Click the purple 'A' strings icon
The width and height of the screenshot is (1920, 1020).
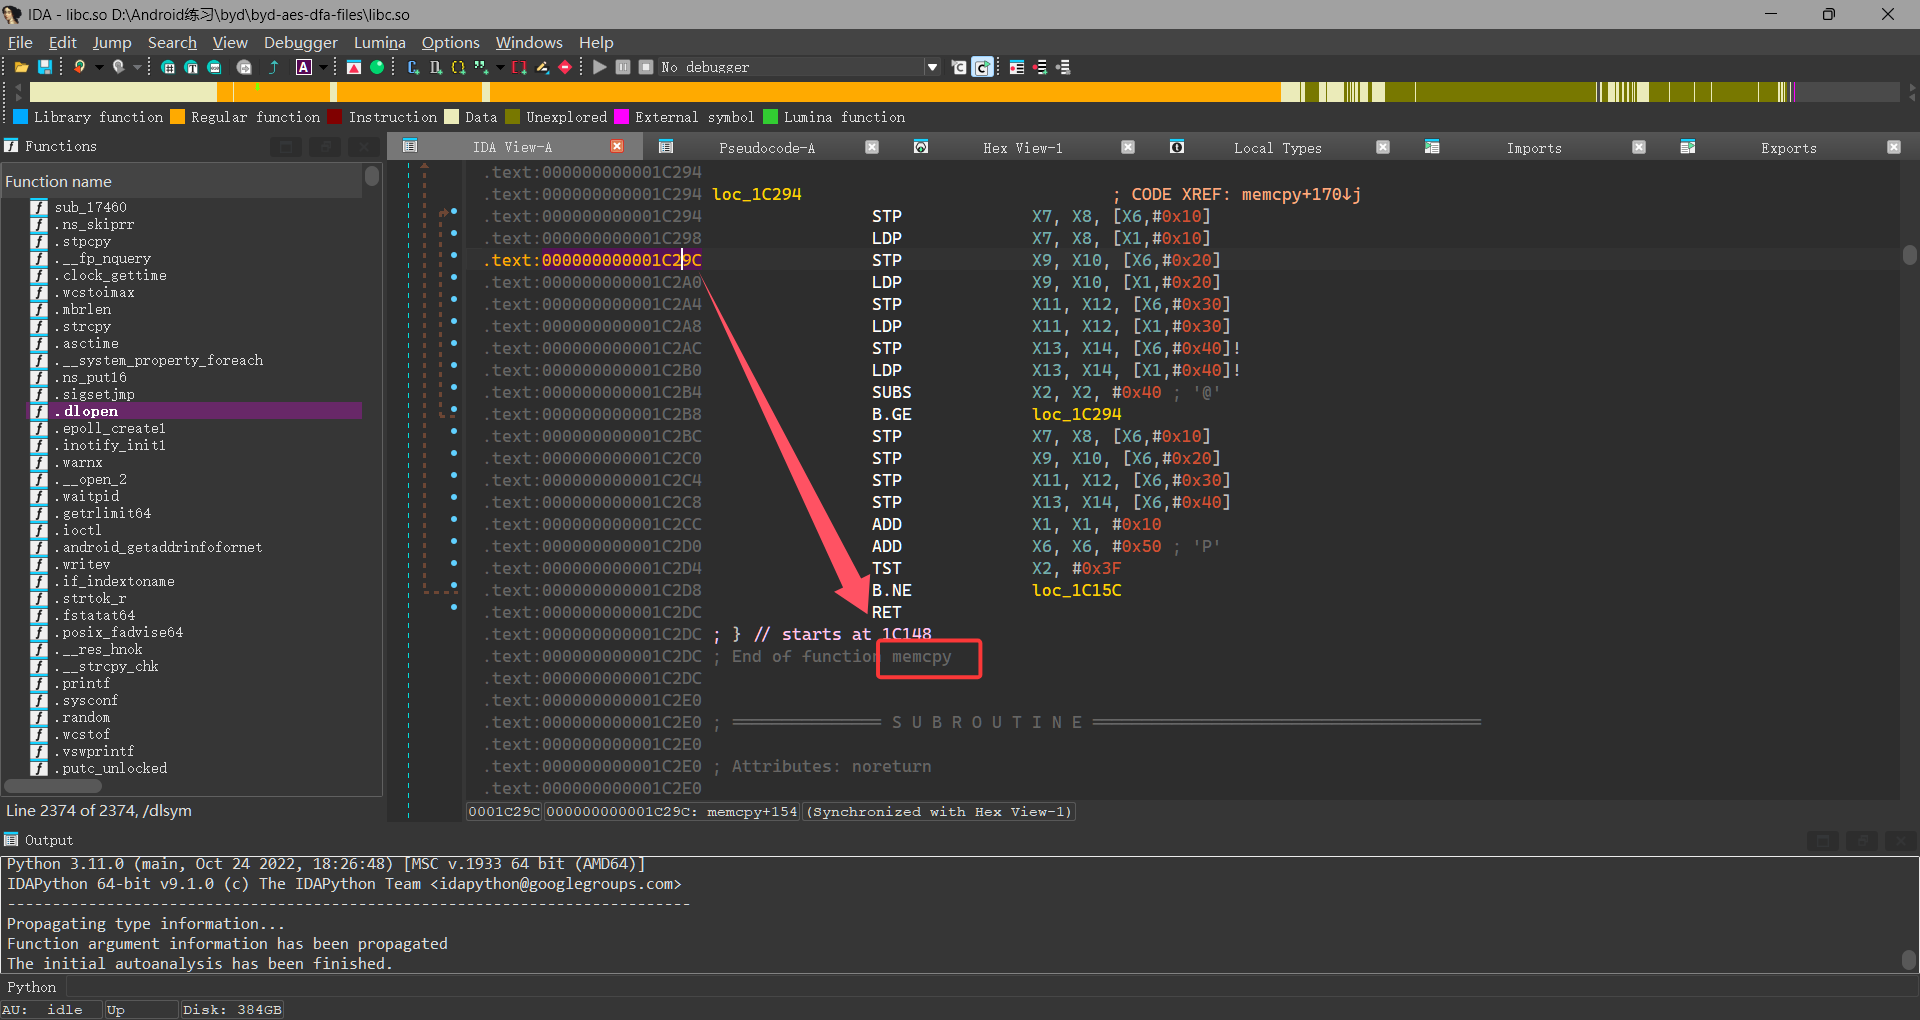[x=304, y=67]
